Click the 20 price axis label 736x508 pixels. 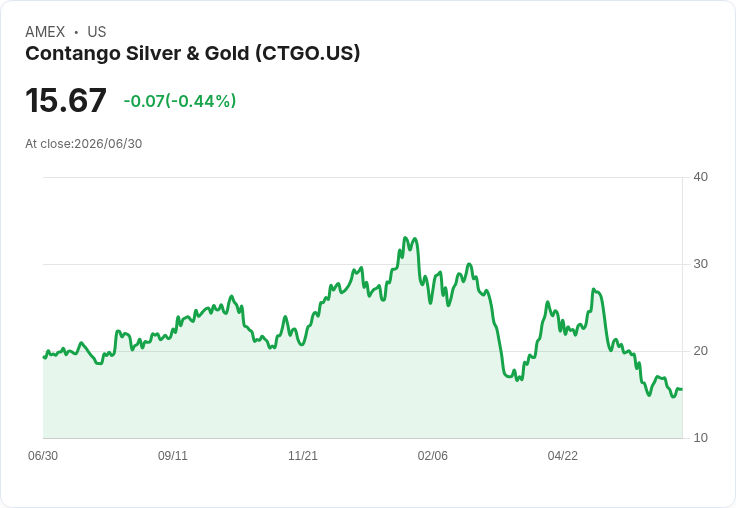700,351
